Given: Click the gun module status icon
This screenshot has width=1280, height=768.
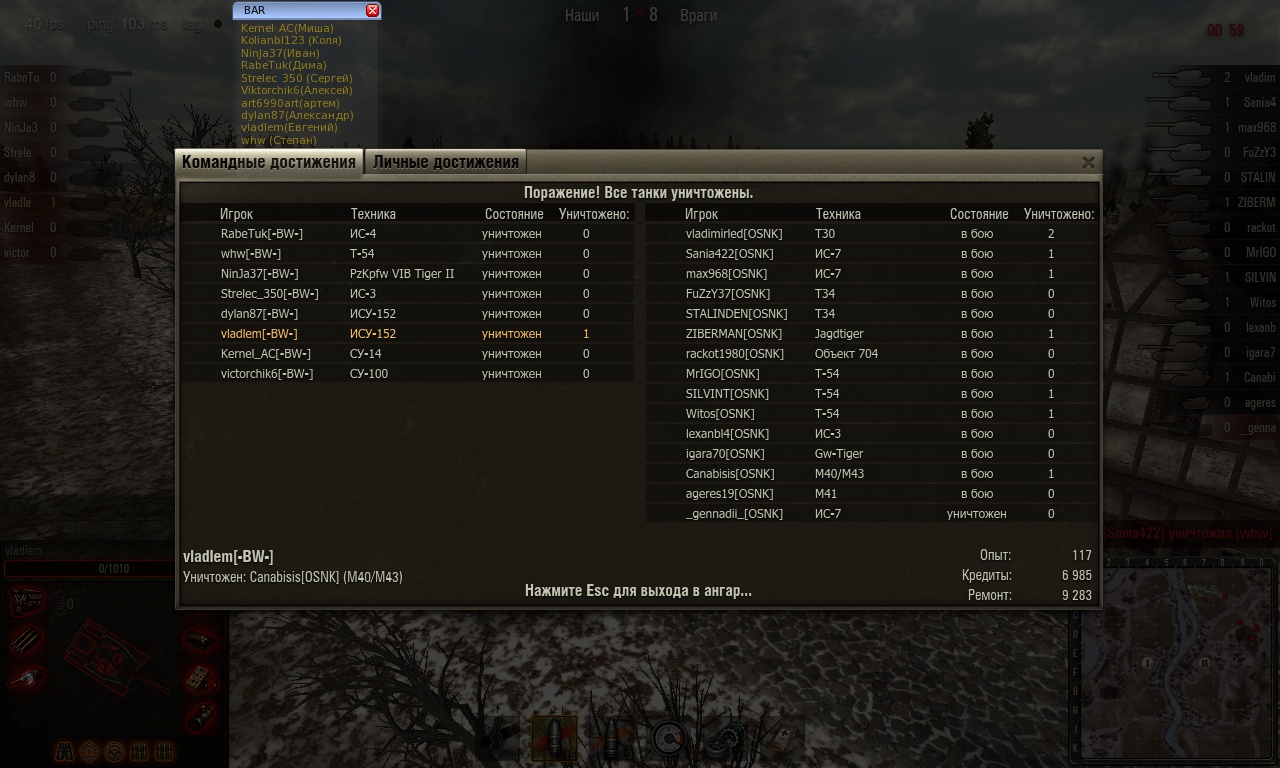Looking at the screenshot, I should pos(26,679).
